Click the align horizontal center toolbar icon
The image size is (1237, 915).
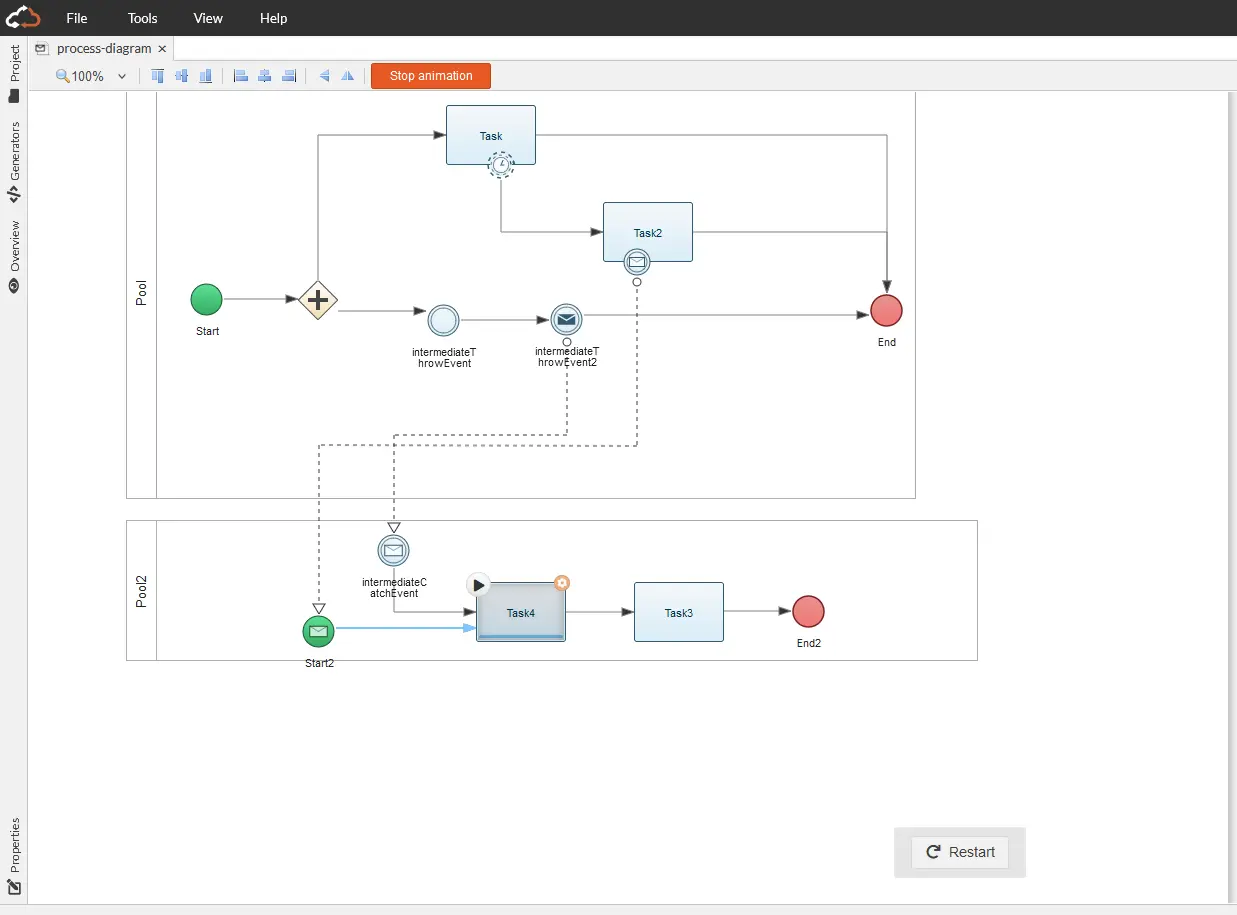click(x=264, y=76)
